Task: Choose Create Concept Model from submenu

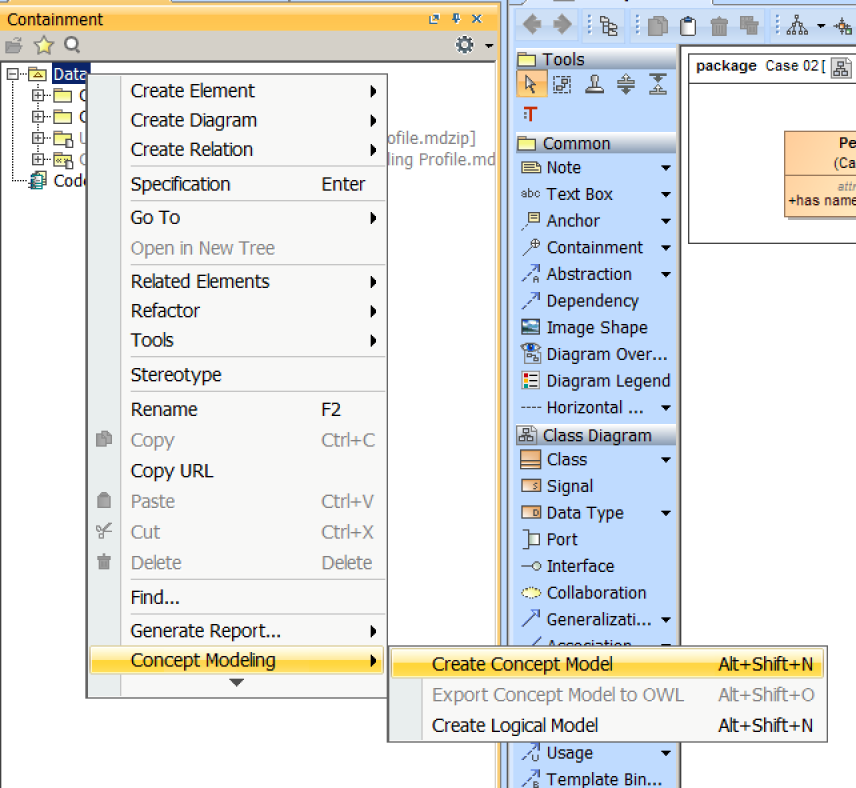Action: tap(522, 665)
